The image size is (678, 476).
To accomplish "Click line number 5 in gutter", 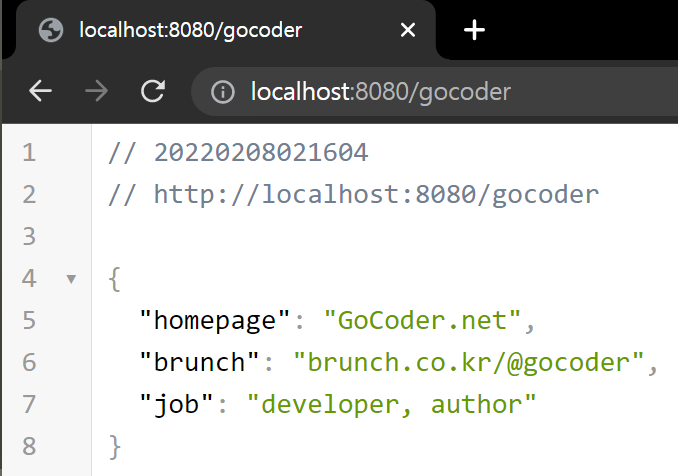I will click(x=29, y=320).
